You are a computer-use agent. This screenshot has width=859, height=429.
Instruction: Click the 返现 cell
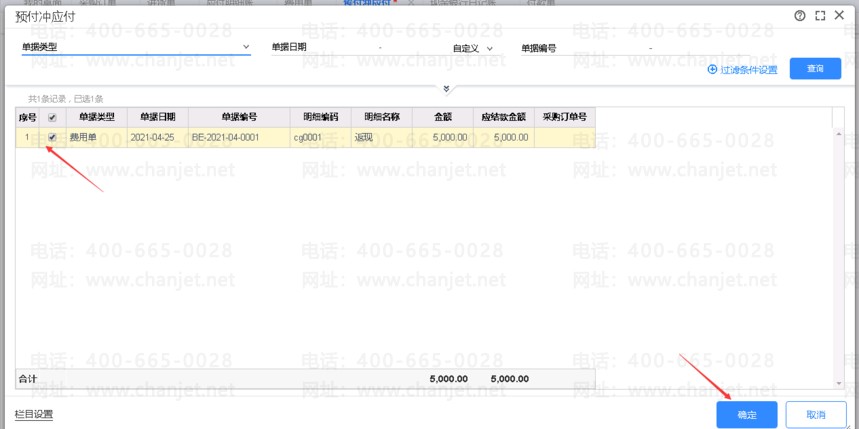click(382, 138)
